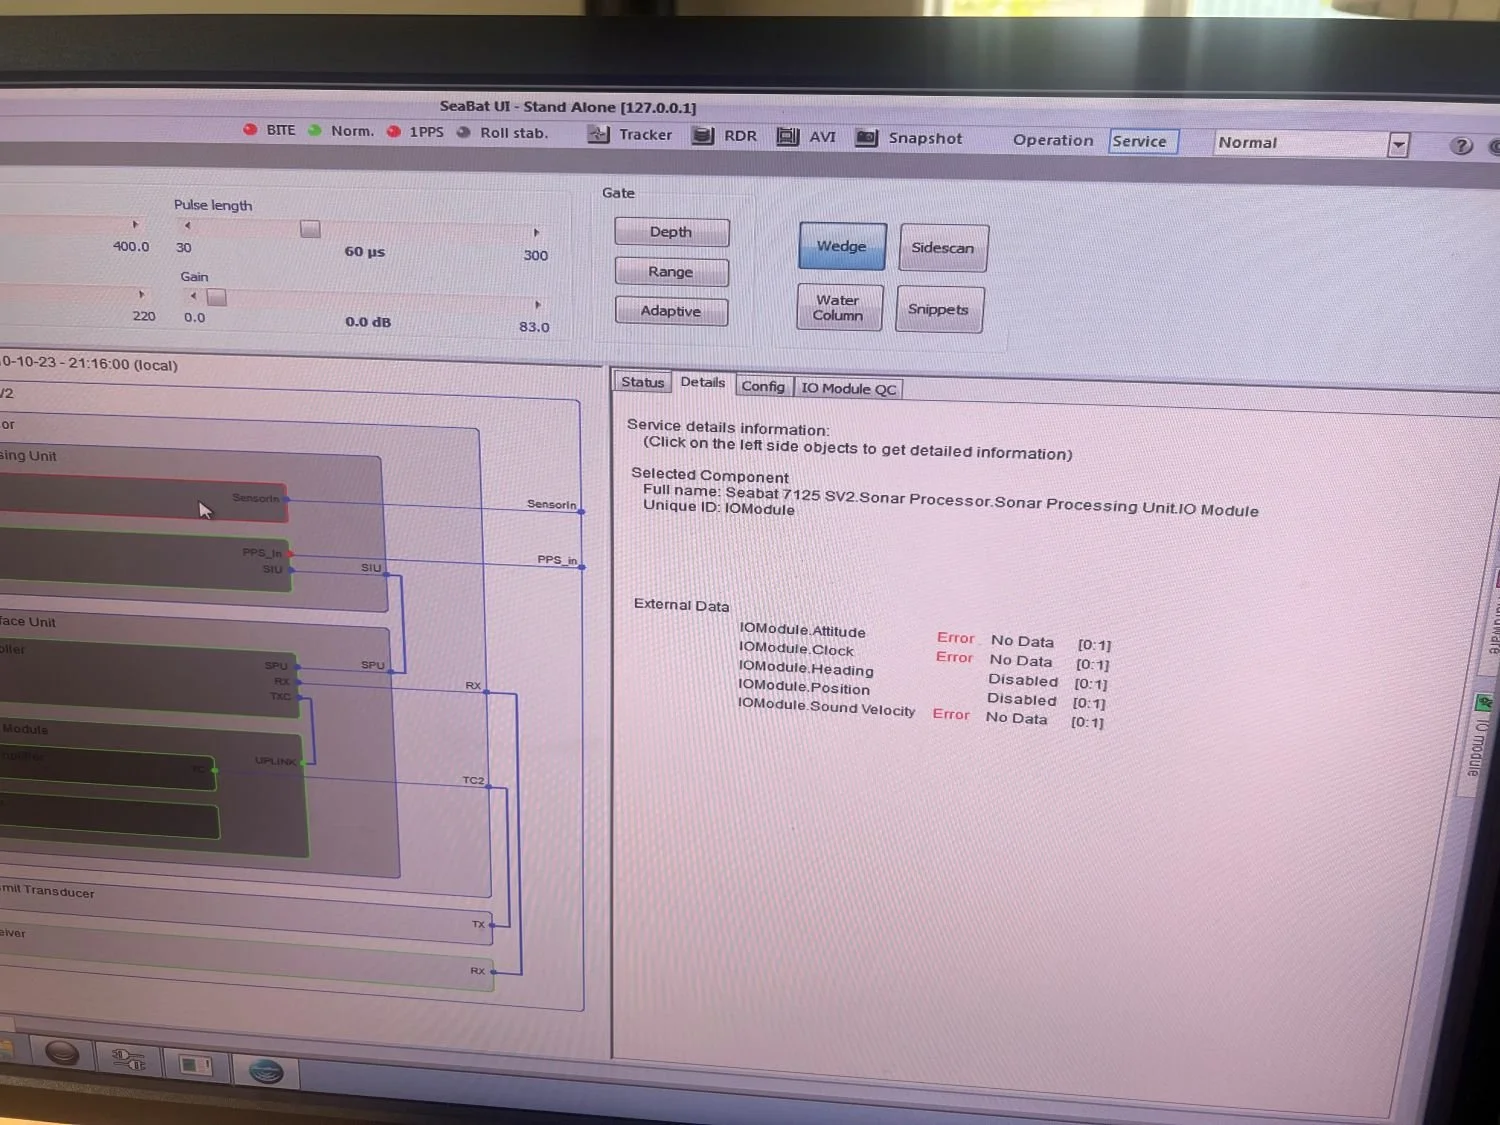This screenshot has height=1125, width=1500.
Task: Open the Normal mode dropdown
Action: [x=1398, y=145]
